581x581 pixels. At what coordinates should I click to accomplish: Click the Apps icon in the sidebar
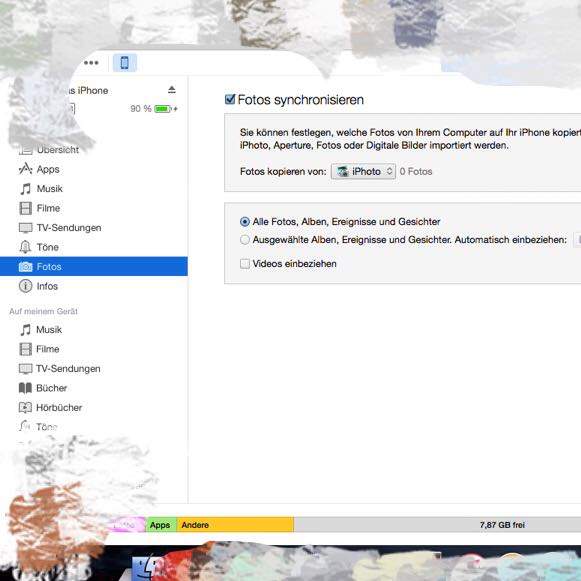[x=25, y=169]
